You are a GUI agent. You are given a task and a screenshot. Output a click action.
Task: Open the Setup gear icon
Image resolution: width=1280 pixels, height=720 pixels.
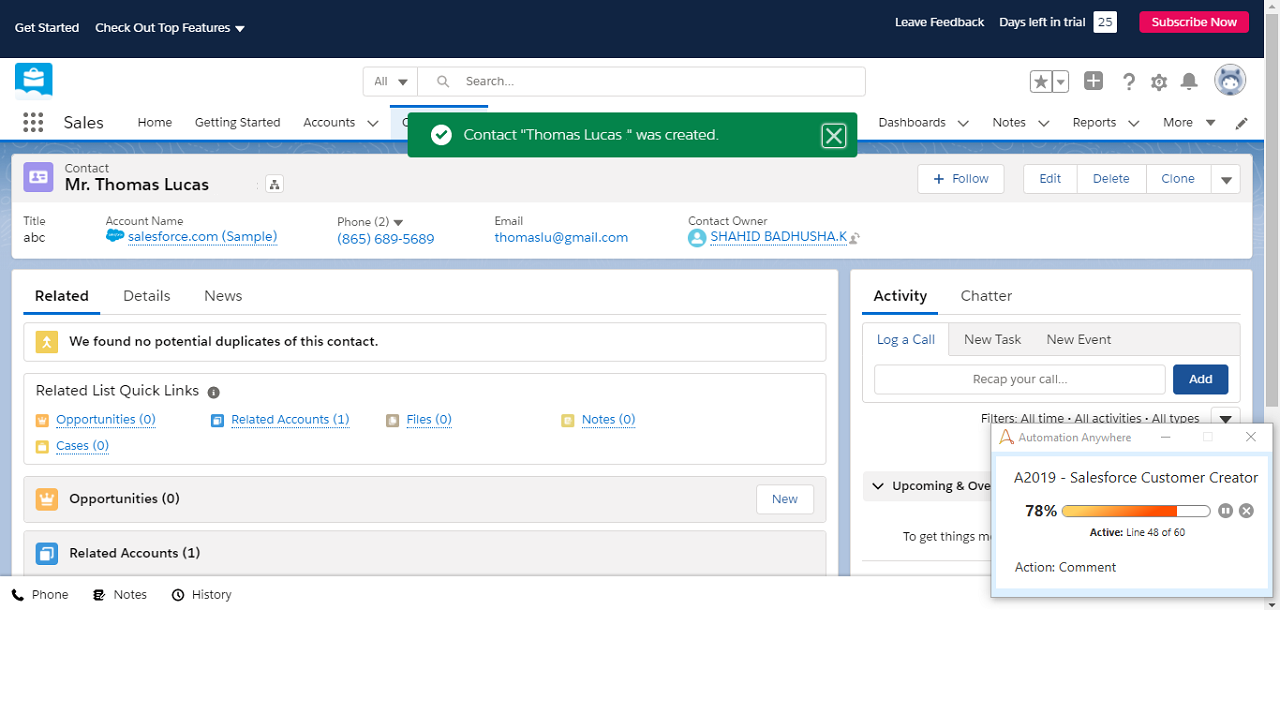[x=1159, y=82]
